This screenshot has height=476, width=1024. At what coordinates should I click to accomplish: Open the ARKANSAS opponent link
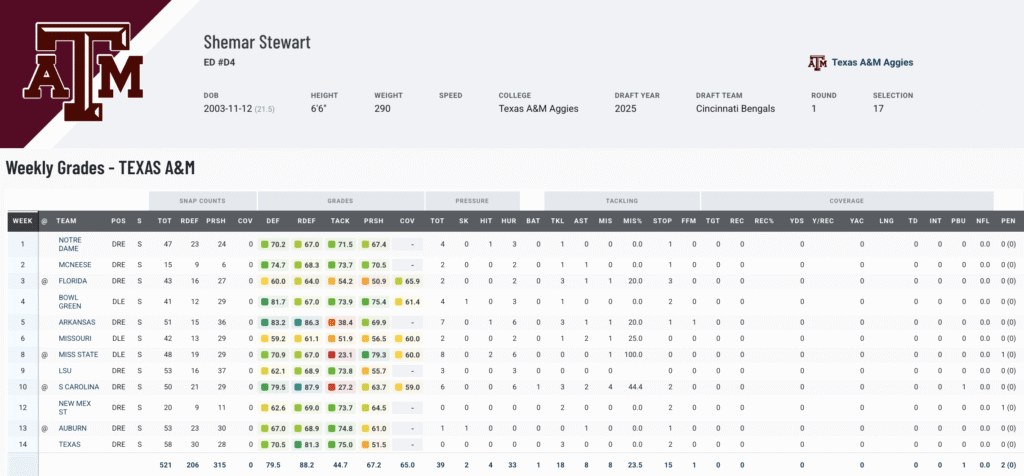click(x=76, y=322)
